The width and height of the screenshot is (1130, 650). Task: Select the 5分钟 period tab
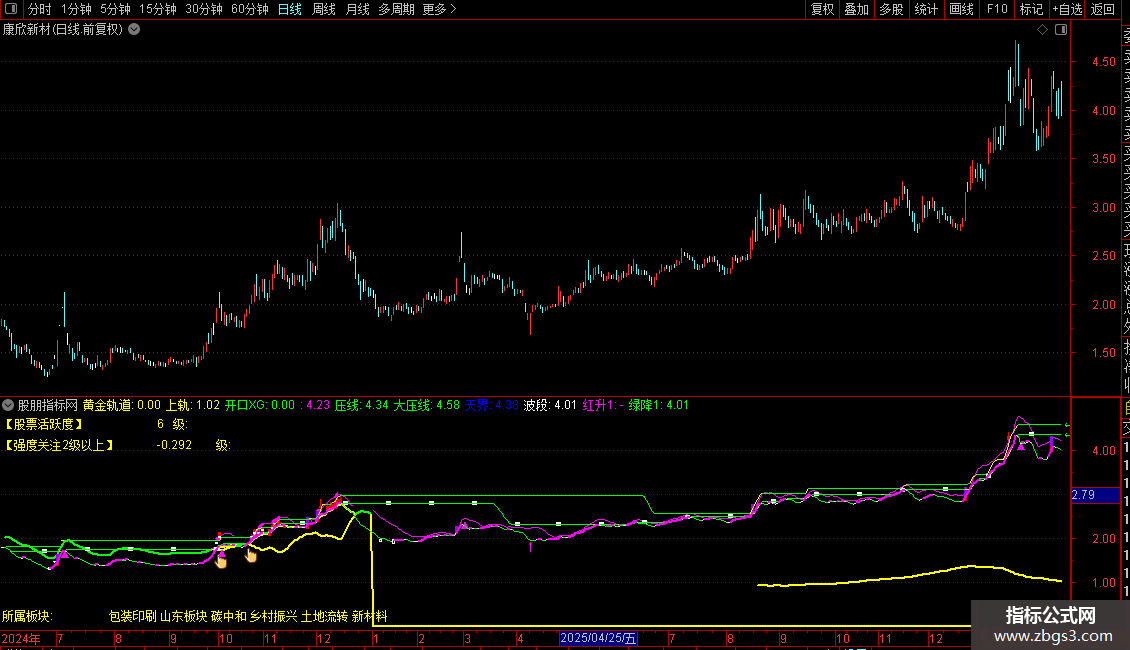tap(115, 9)
